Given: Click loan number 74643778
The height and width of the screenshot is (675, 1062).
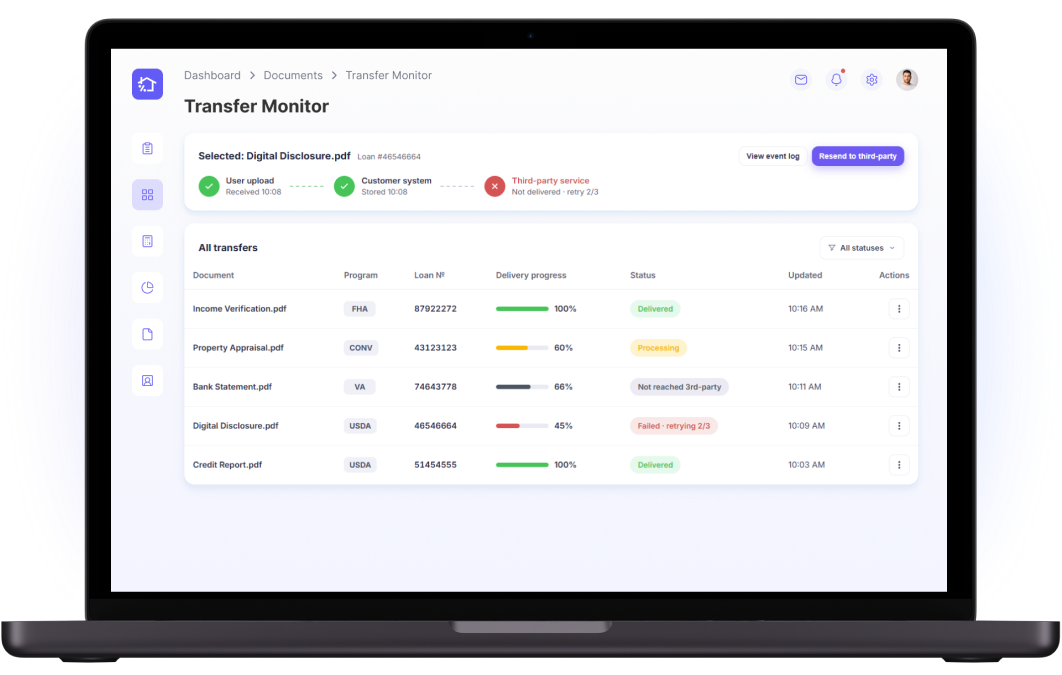Looking at the screenshot, I should tap(436, 387).
